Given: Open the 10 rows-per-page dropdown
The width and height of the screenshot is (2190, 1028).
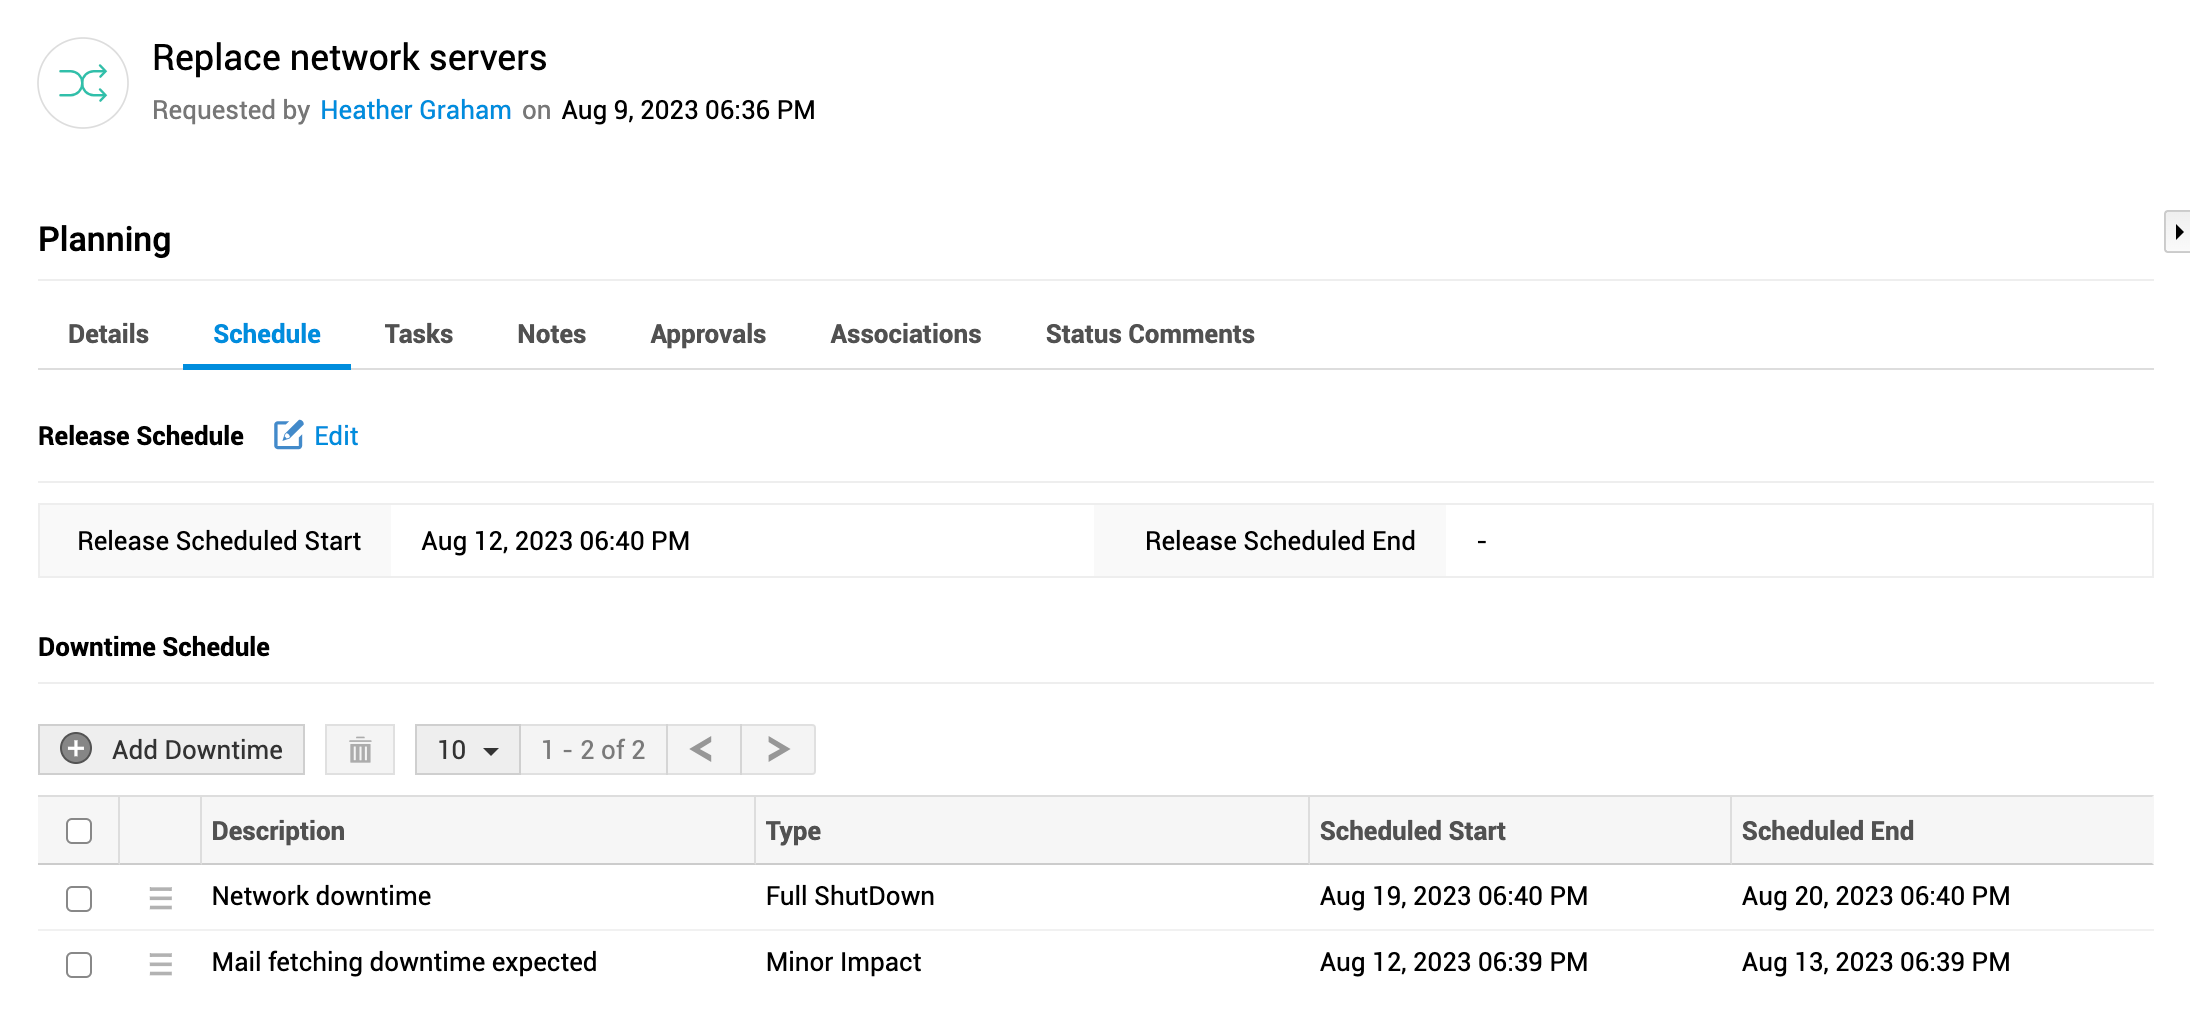Looking at the screenshot, I should coord(467,750).
